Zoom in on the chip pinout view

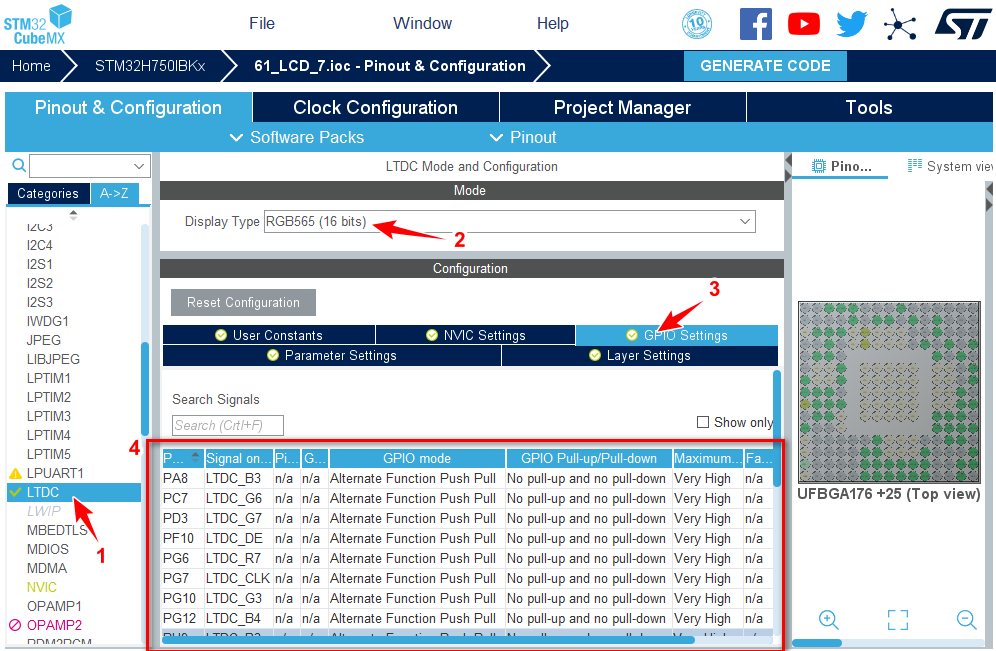828,619
